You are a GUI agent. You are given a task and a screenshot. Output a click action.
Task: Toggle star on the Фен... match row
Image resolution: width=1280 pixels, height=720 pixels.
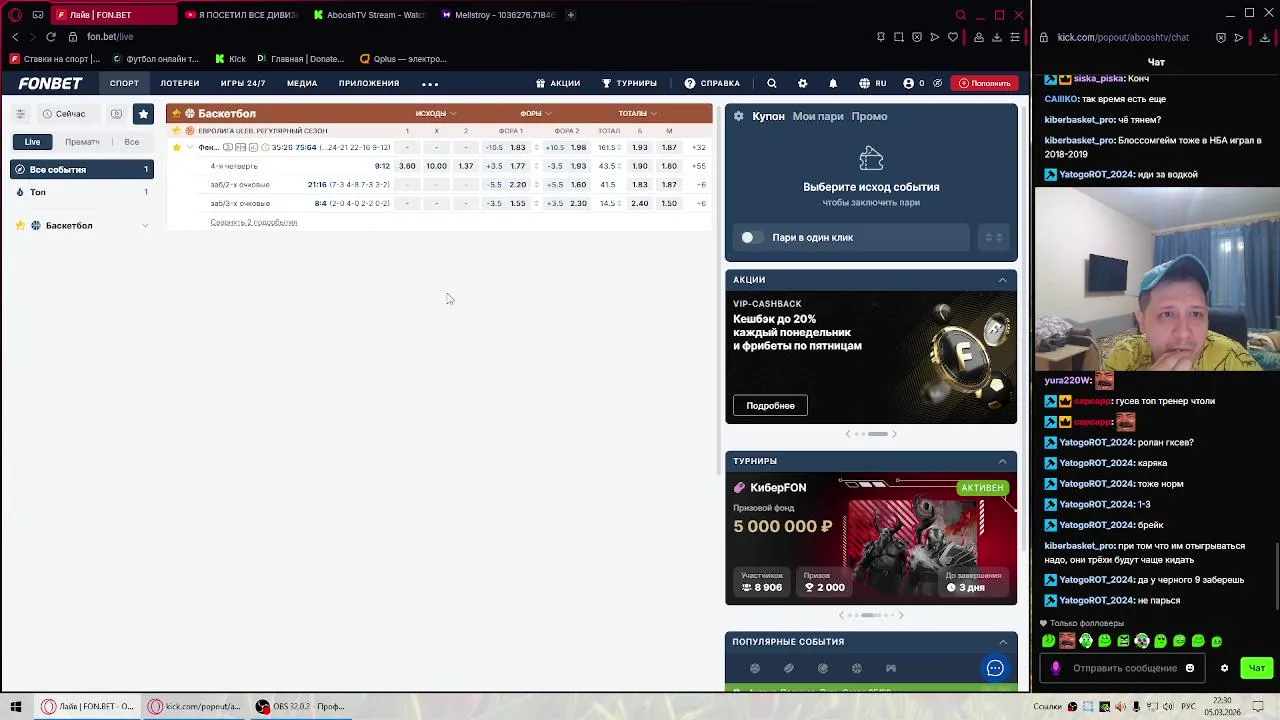[177, 148]
